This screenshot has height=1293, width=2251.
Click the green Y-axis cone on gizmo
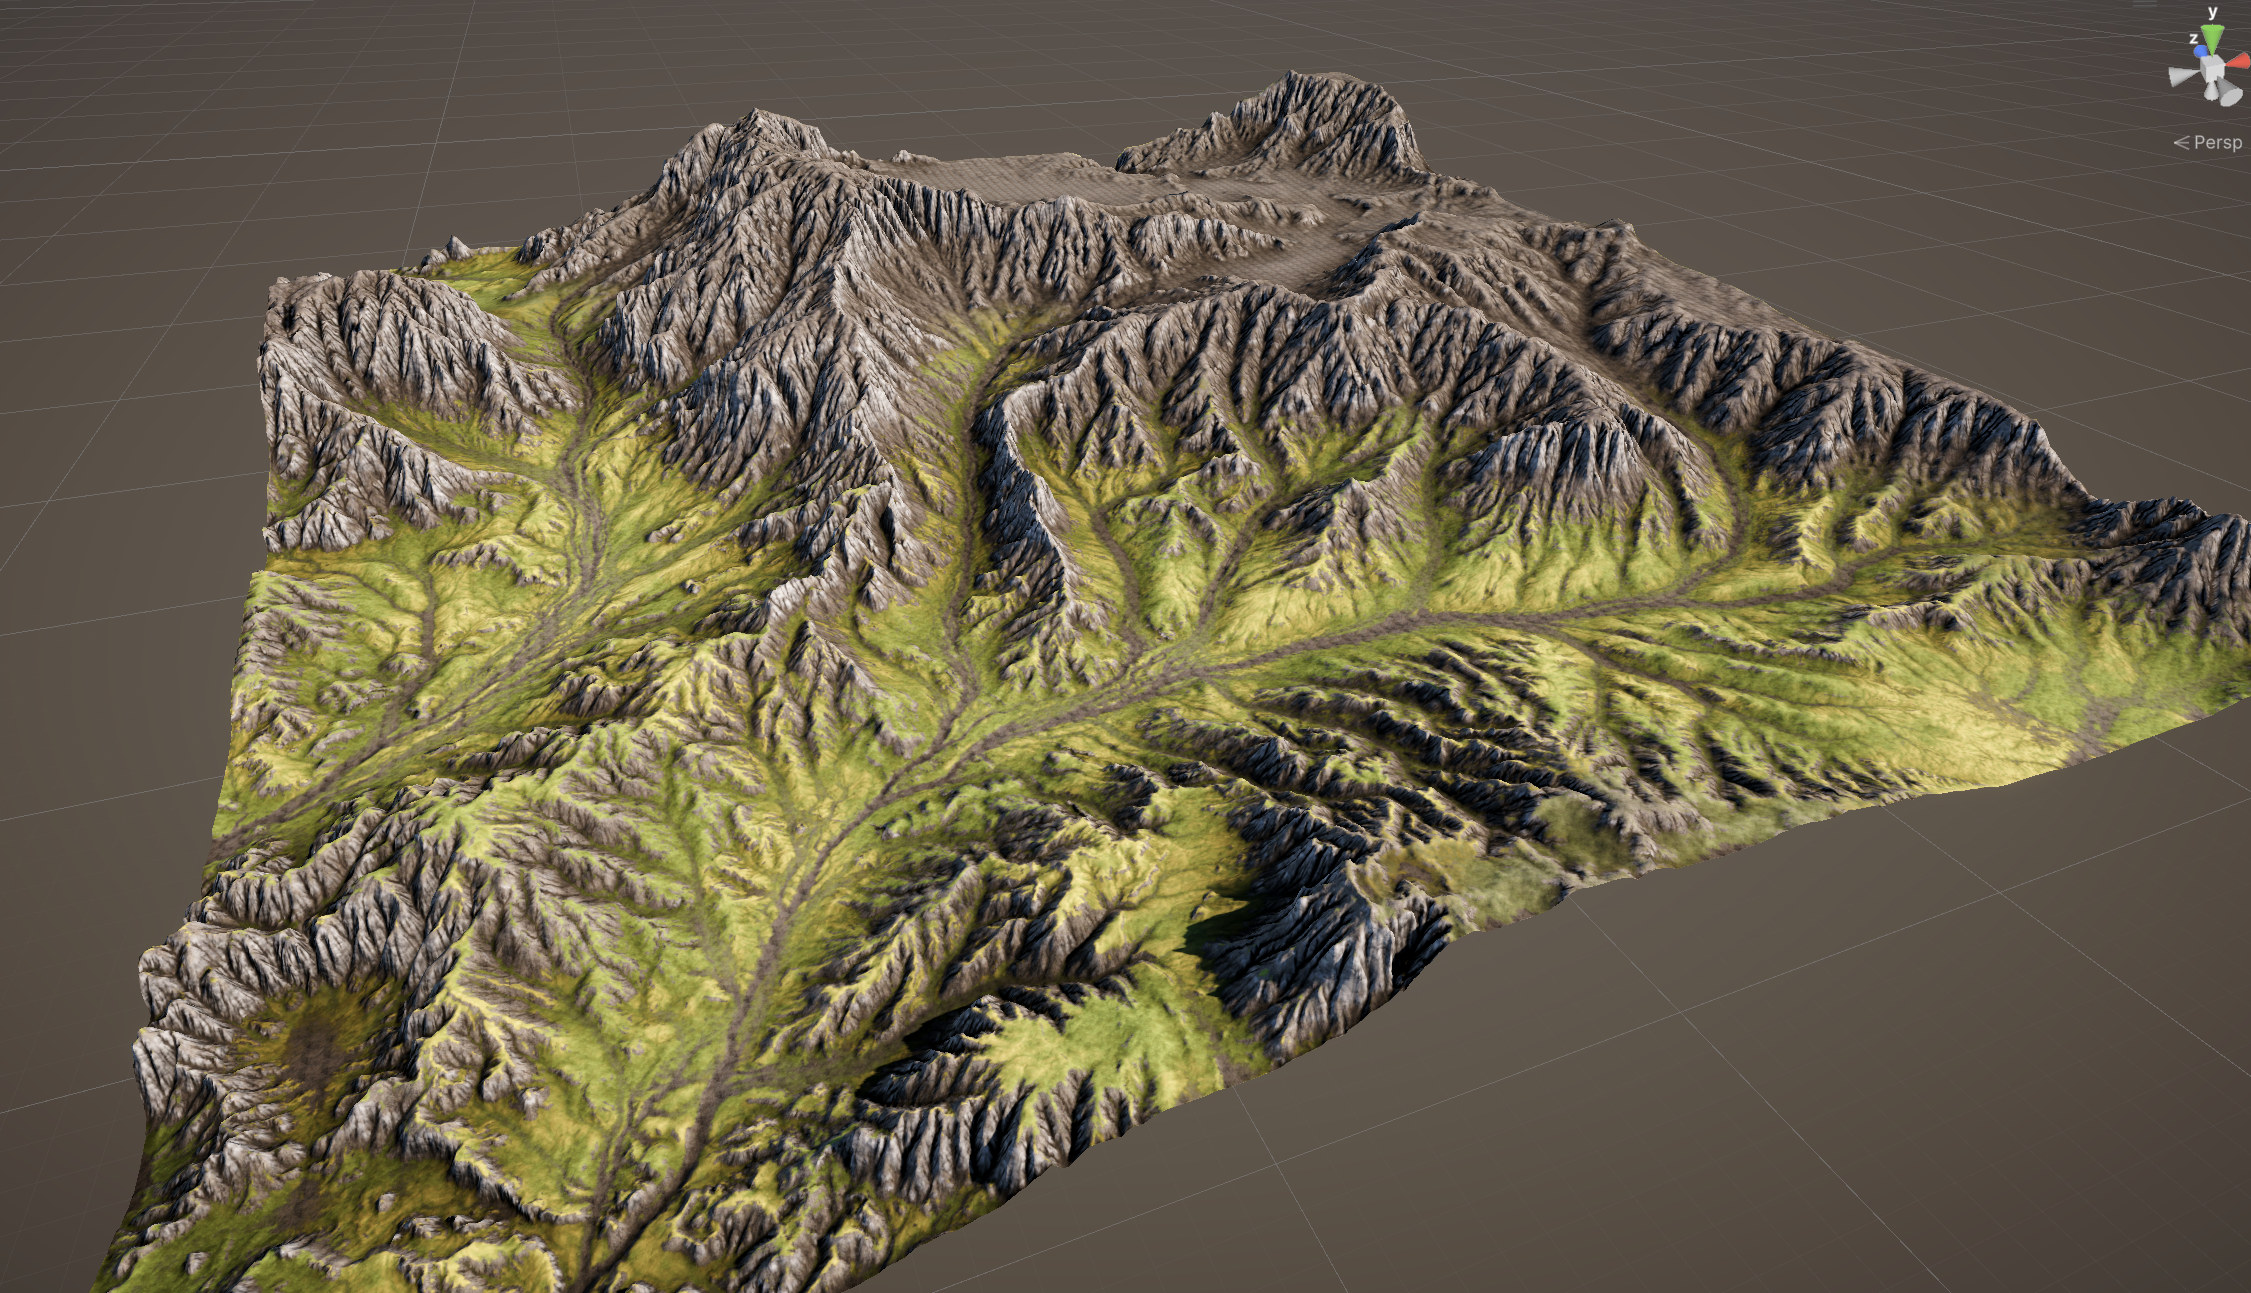2212,35
